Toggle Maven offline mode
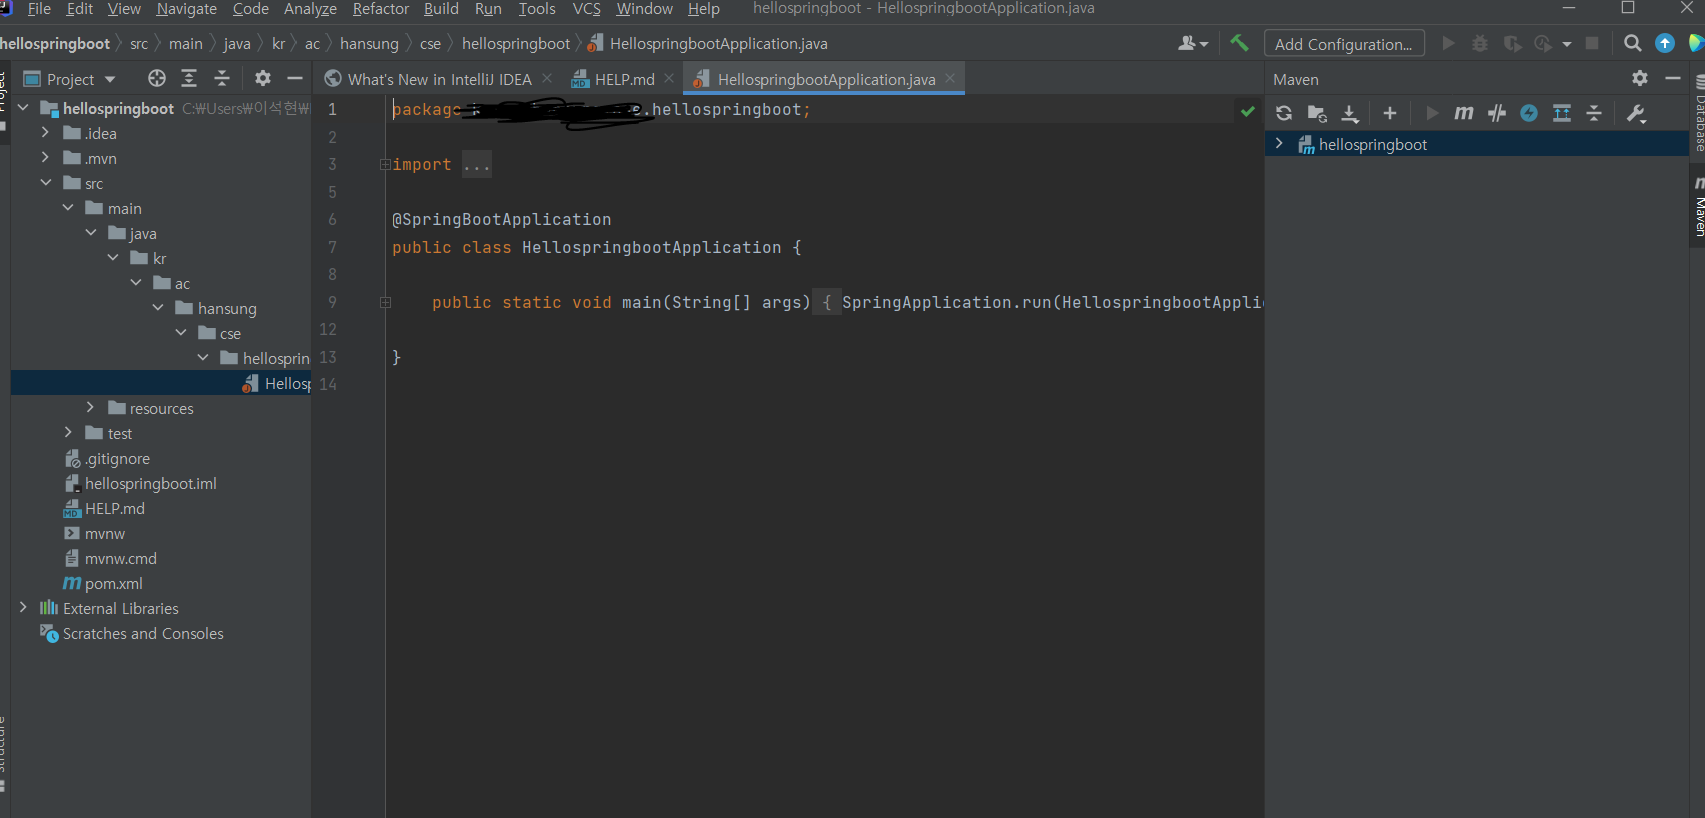The width and height of the screenshot is (1705, 818). (1496, 113)
